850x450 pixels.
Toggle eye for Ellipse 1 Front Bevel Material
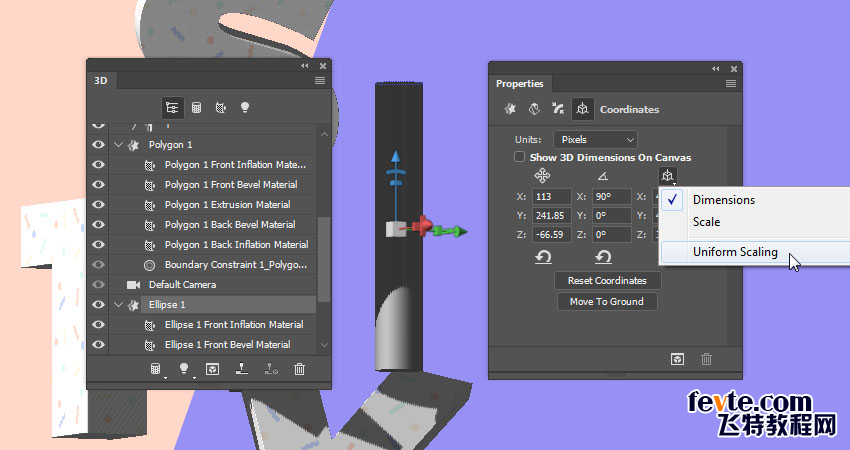[98, 345]
